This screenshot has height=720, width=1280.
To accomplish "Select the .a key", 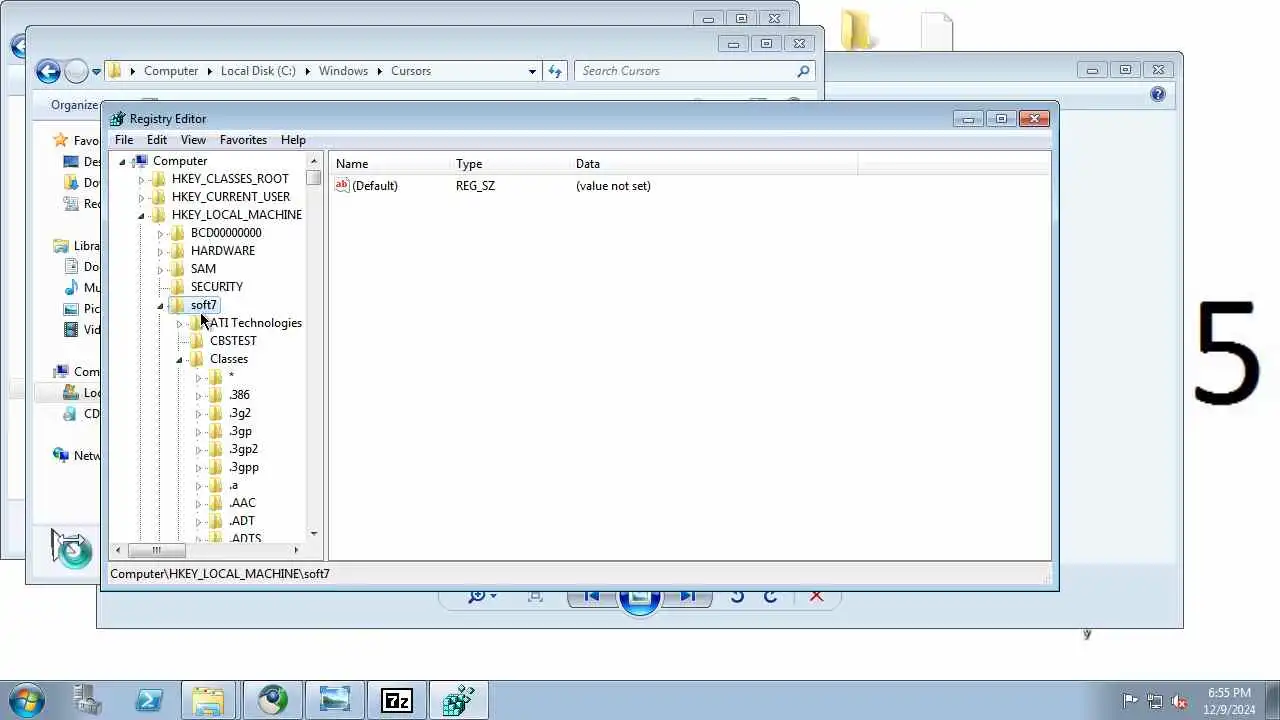I will tap(233, 485).
